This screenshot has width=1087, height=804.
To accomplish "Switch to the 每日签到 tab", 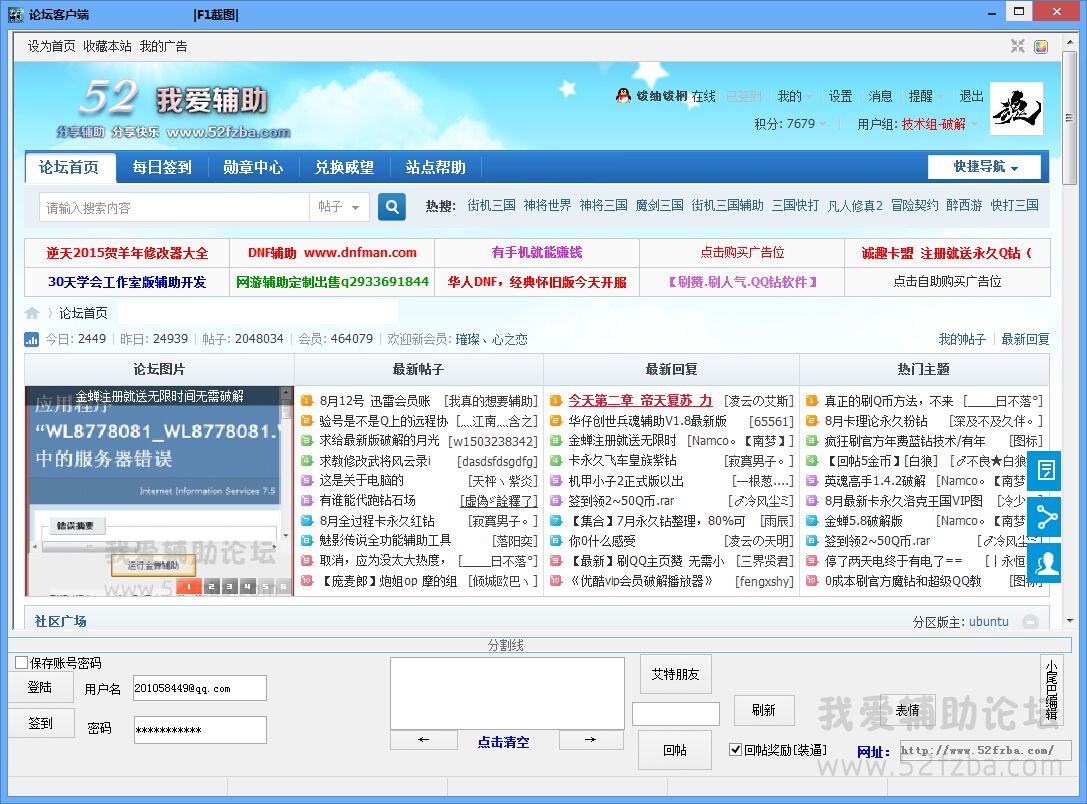I will click(162, 167).
